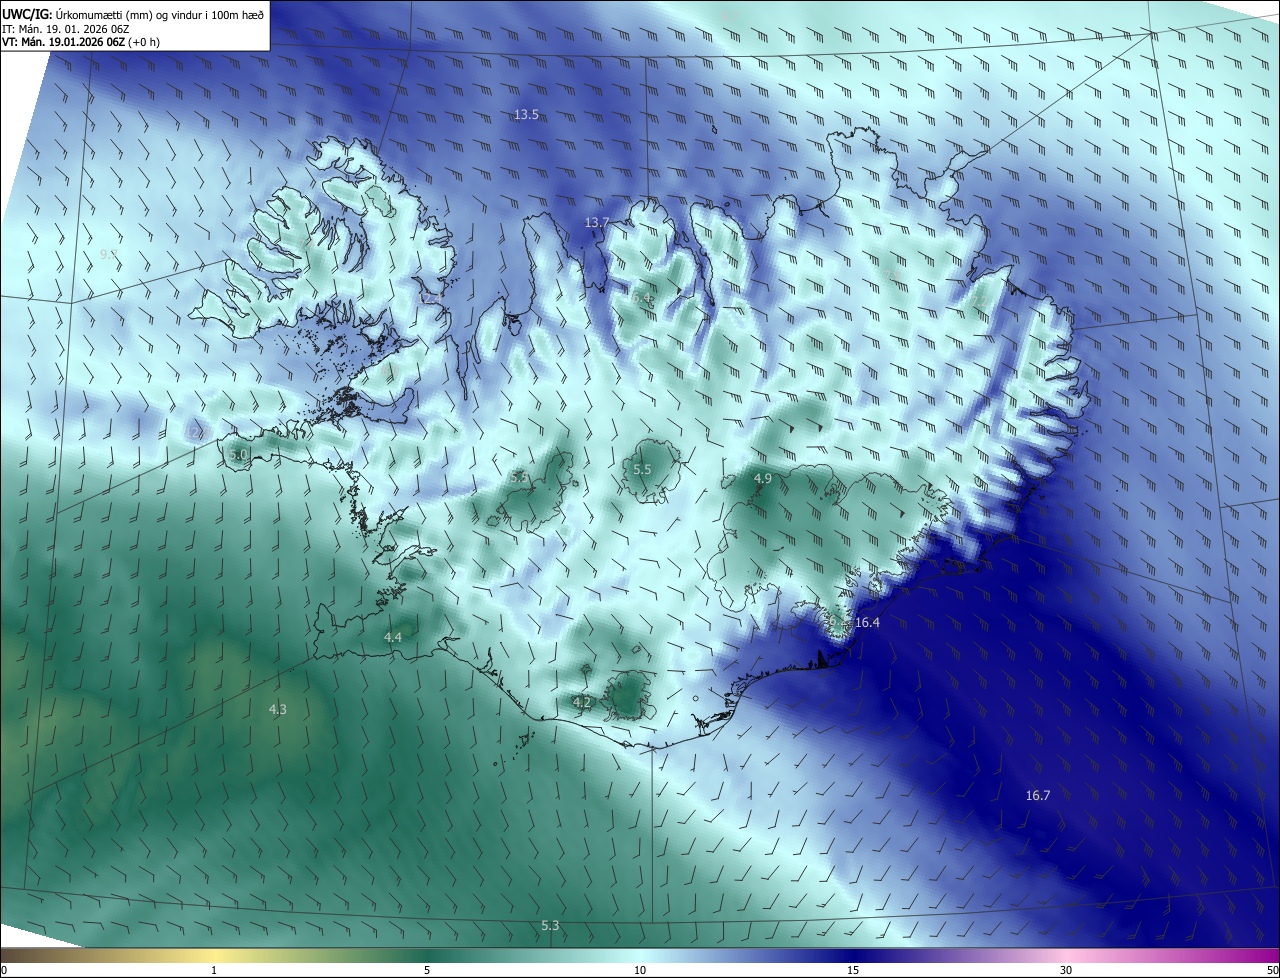Click the color scale tick label 5
The height and width of the screenshot is (978, 1280).
click(x=427, y=970)
